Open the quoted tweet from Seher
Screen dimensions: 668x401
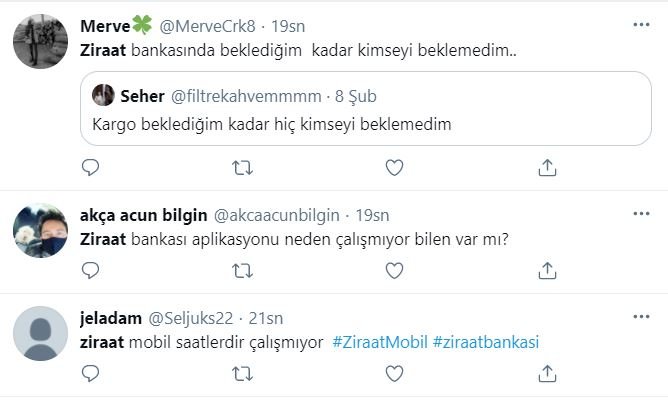pos(366,109)
